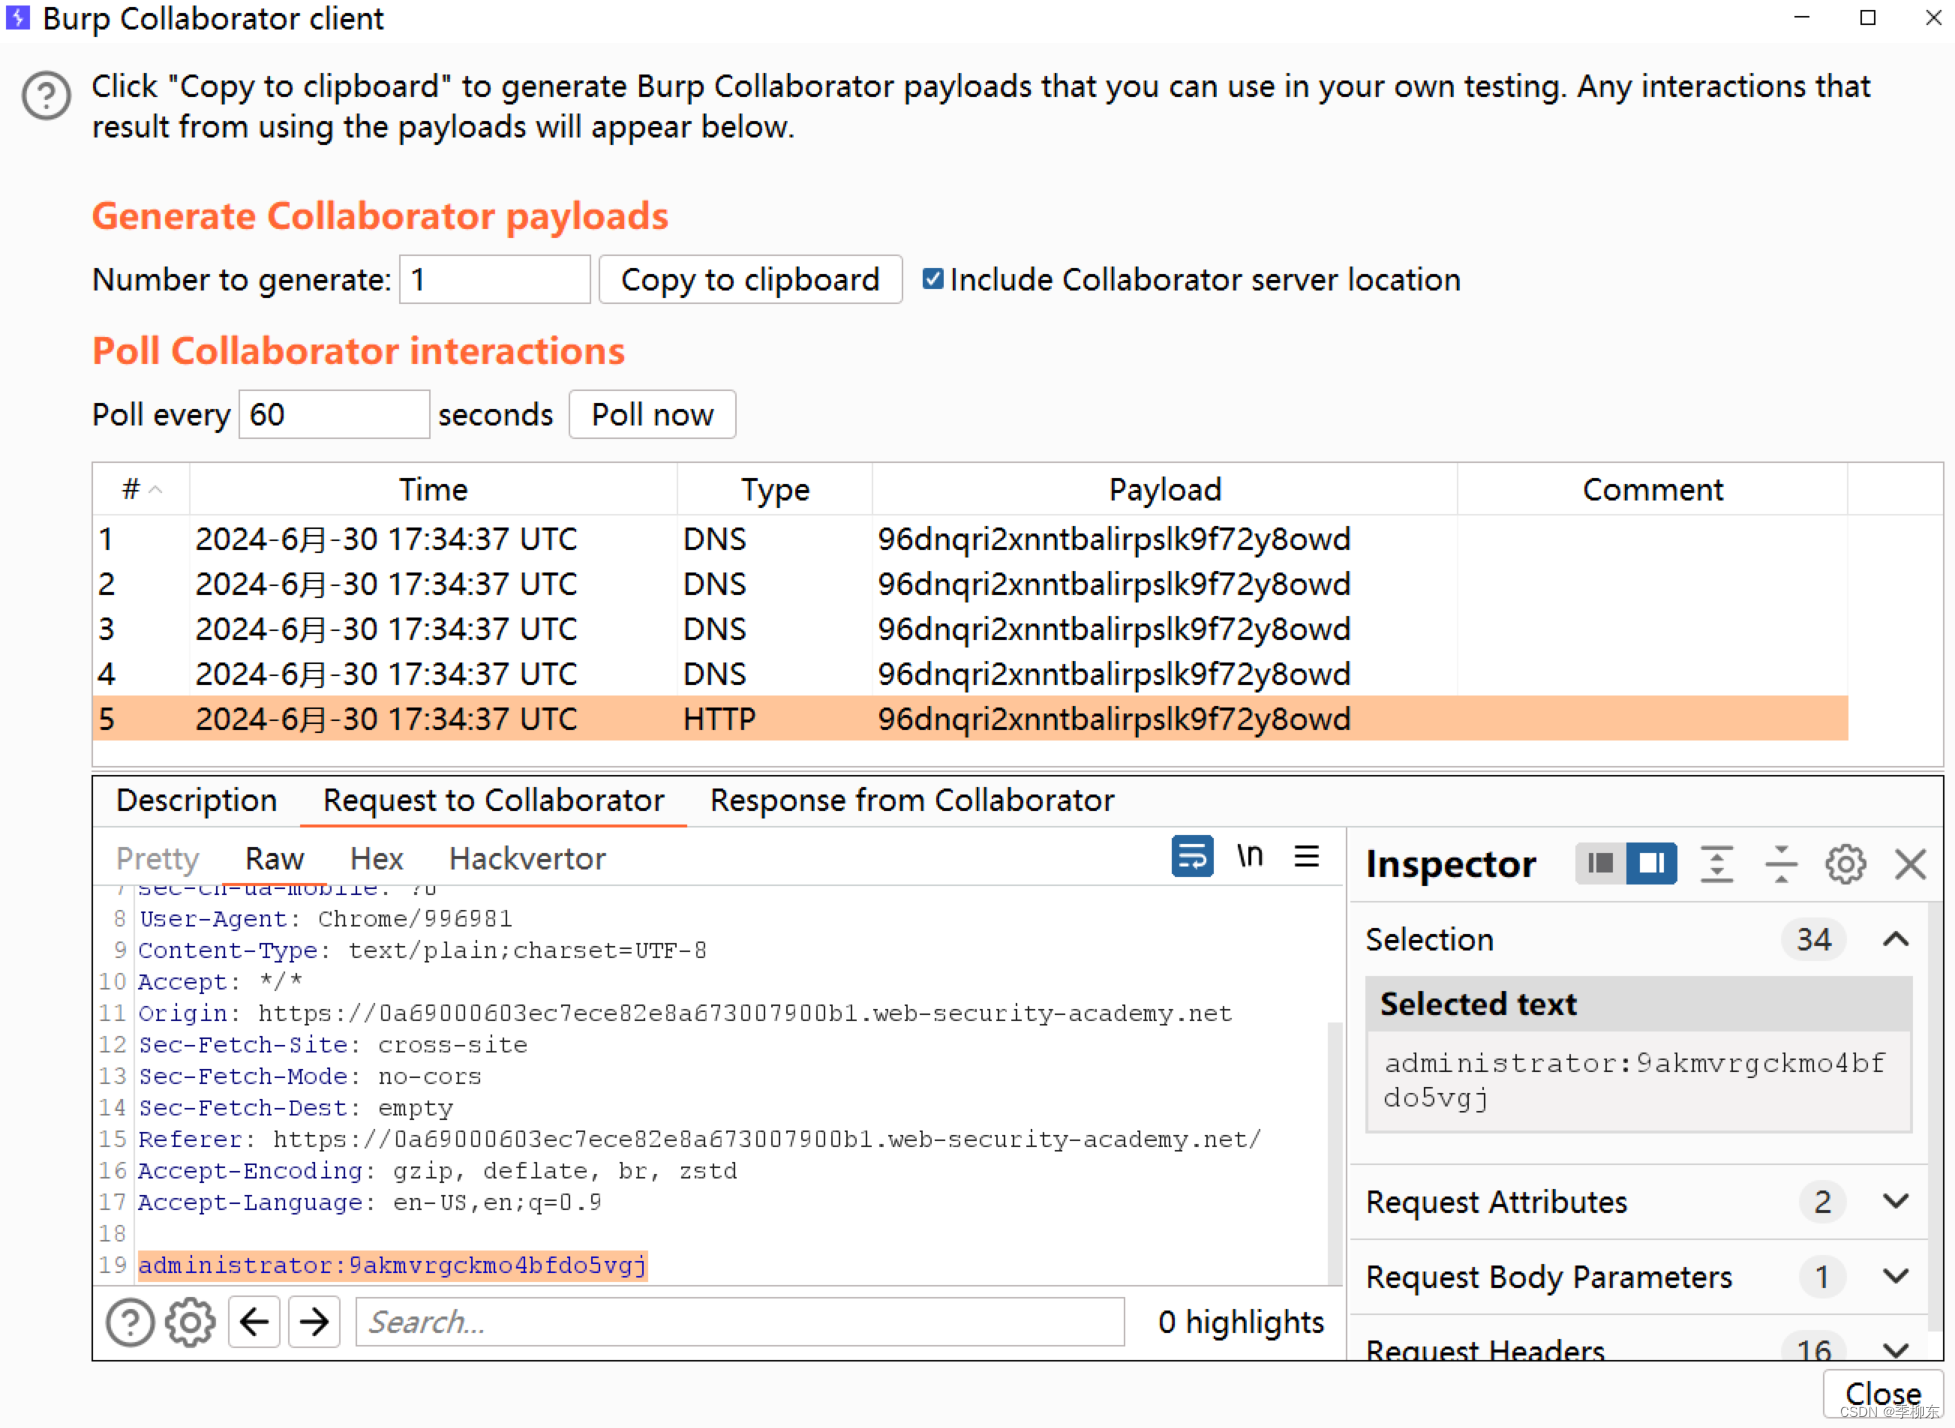Click the help question mark icon near instructions

[x=46, y=97]
